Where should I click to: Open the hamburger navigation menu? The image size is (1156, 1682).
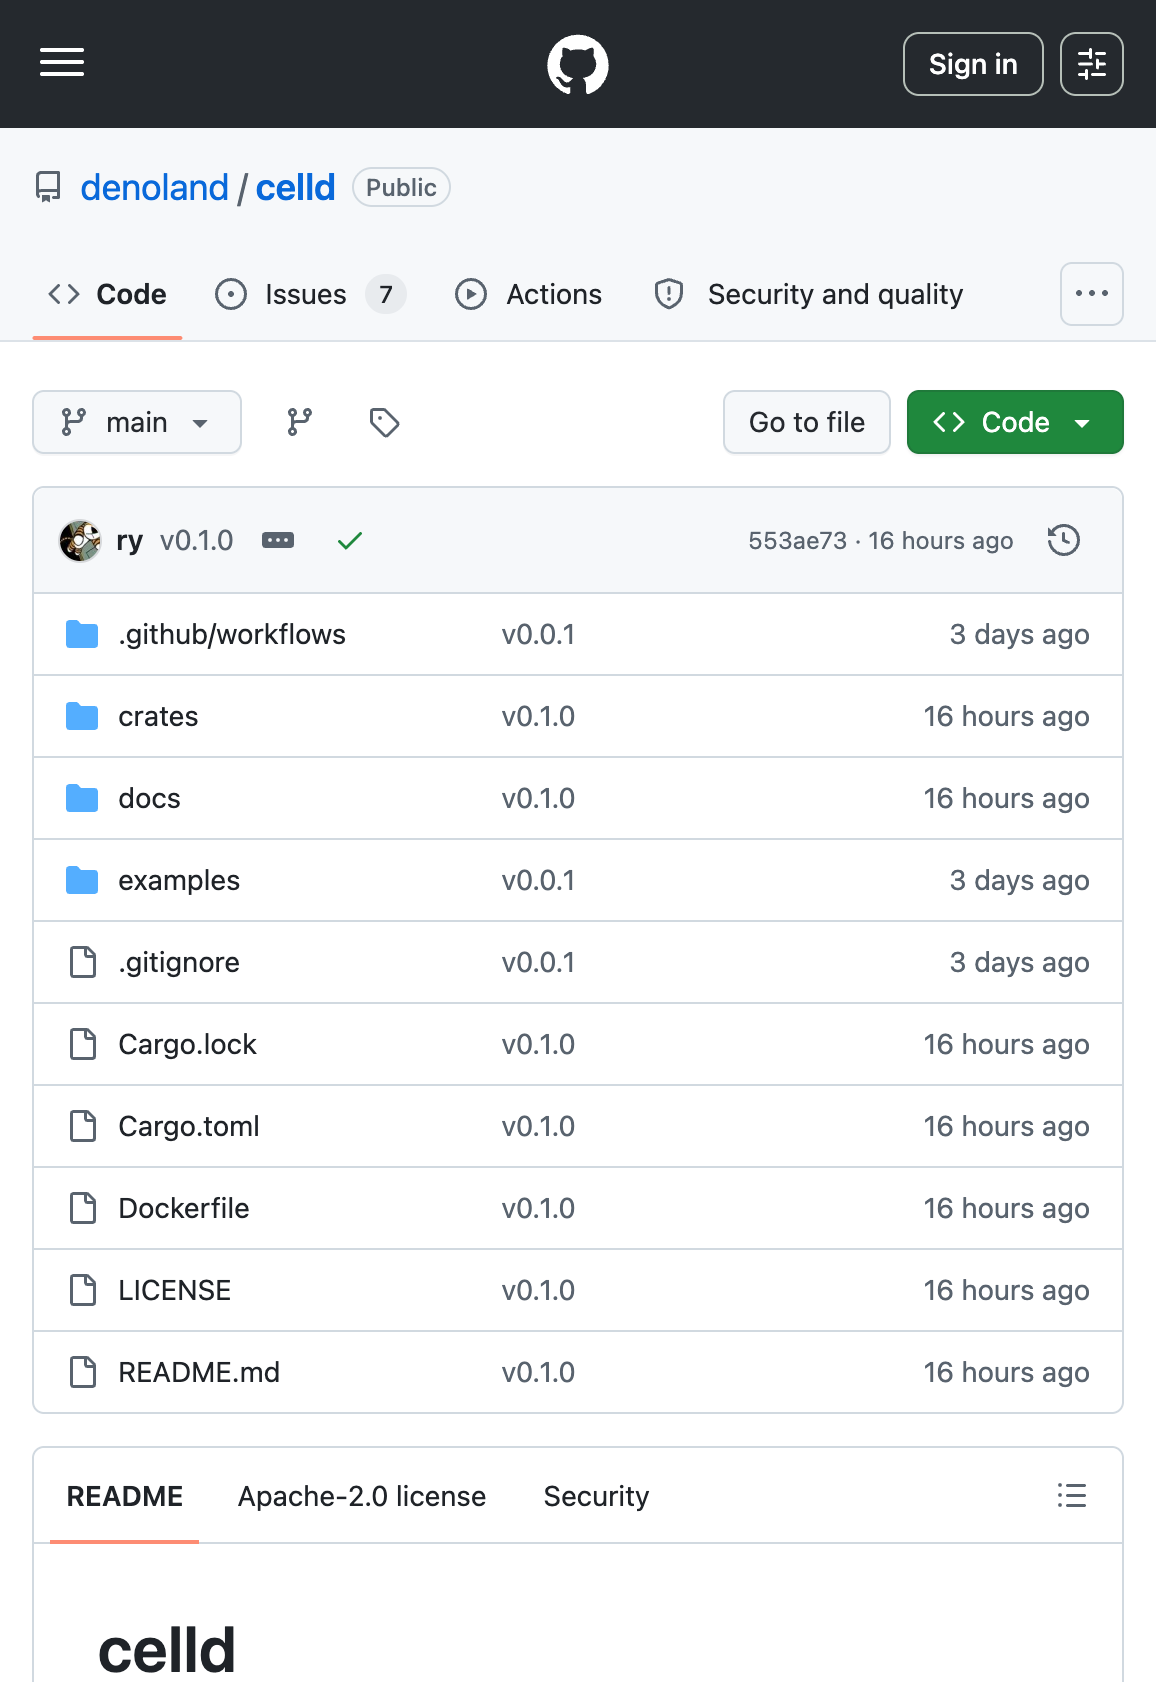click(x=62, y=62)
